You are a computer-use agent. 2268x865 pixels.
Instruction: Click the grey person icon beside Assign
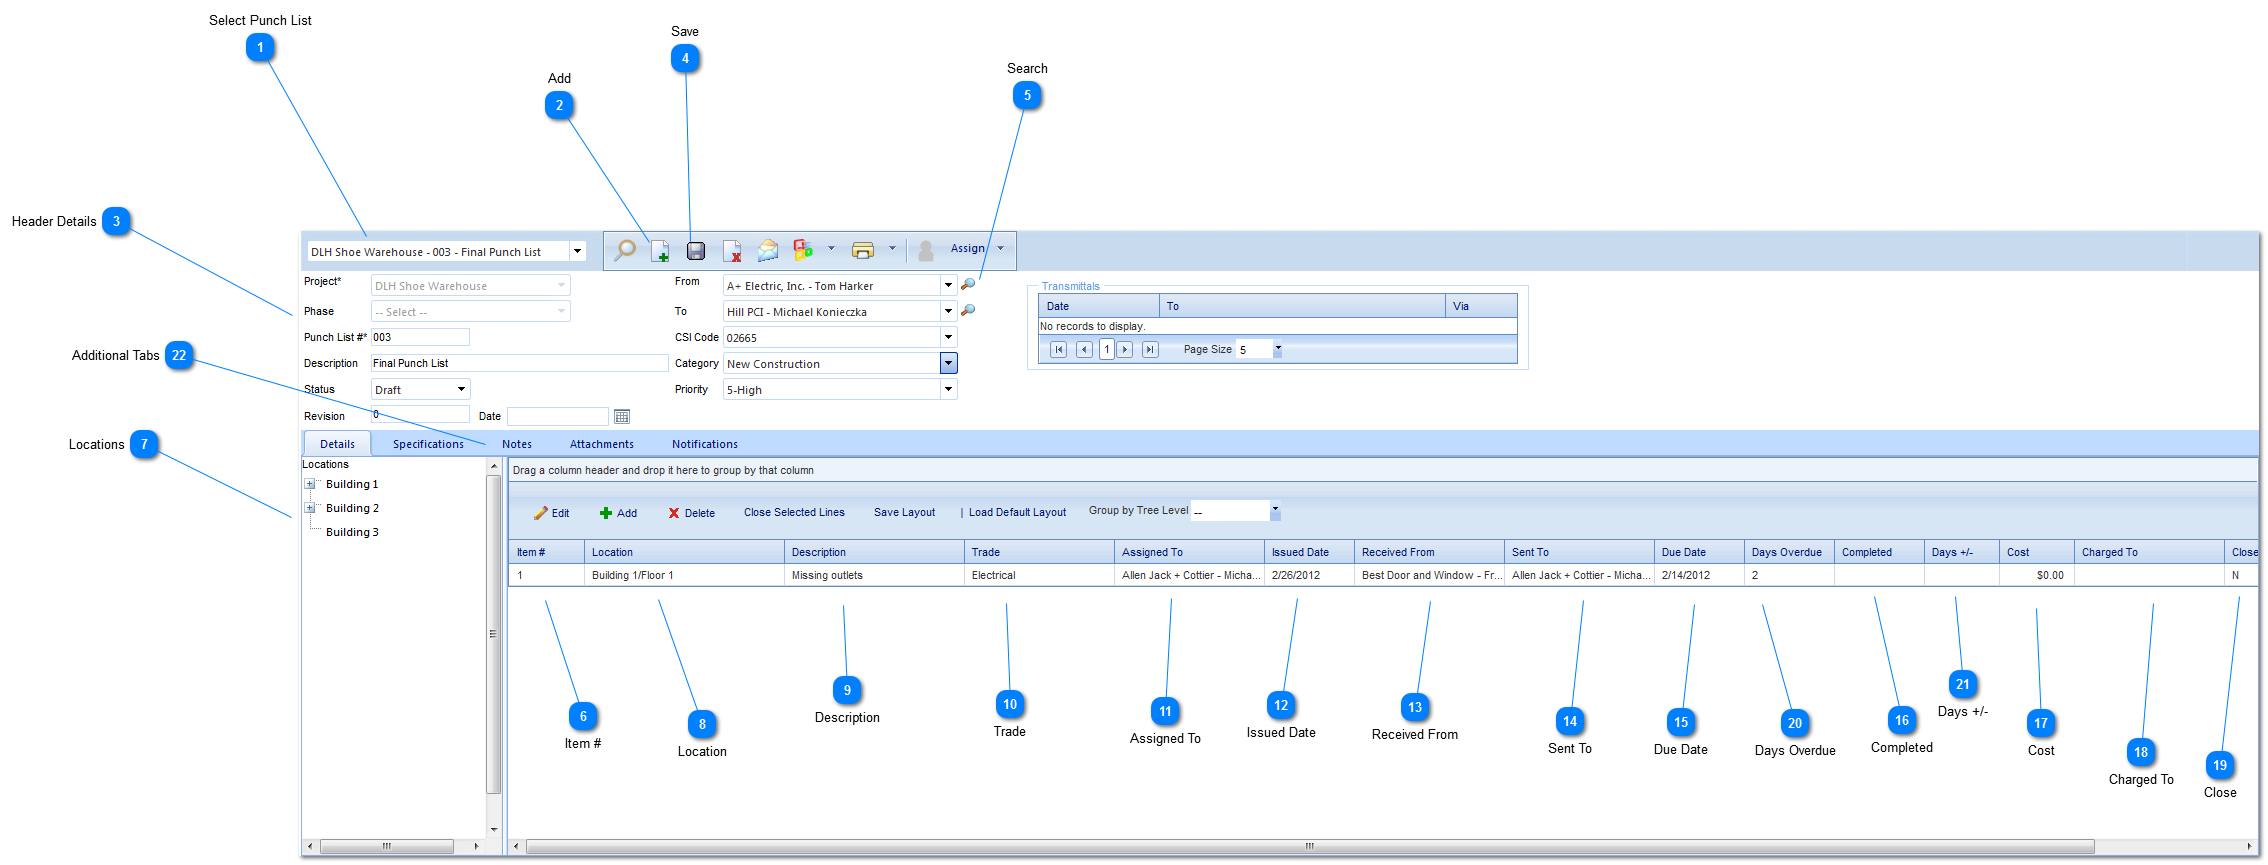pyautogui.click(x=926, y=250)
